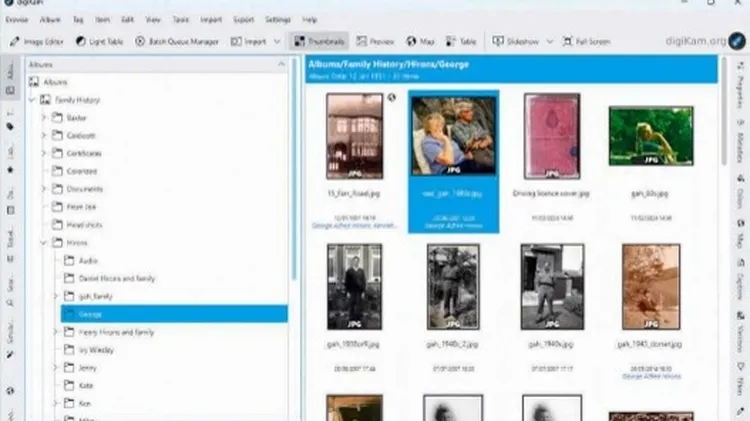Screen dimensions: 750x421
Task: Switch to Map view
Action: 419,42
